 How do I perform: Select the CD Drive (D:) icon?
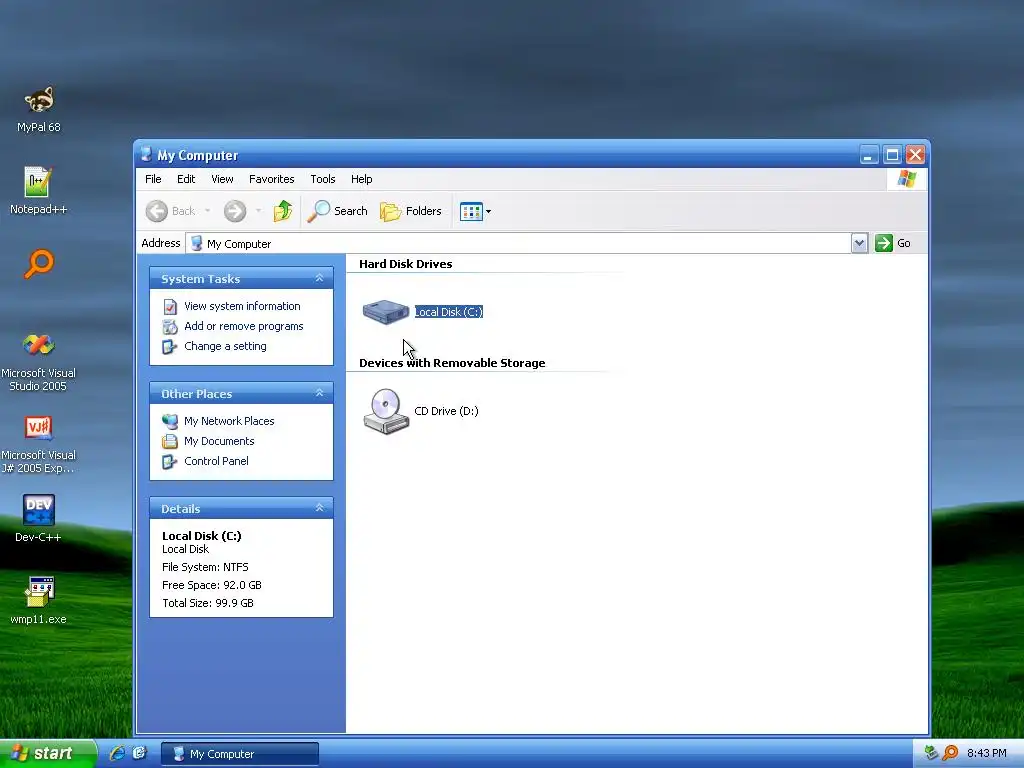click(386, 411)
